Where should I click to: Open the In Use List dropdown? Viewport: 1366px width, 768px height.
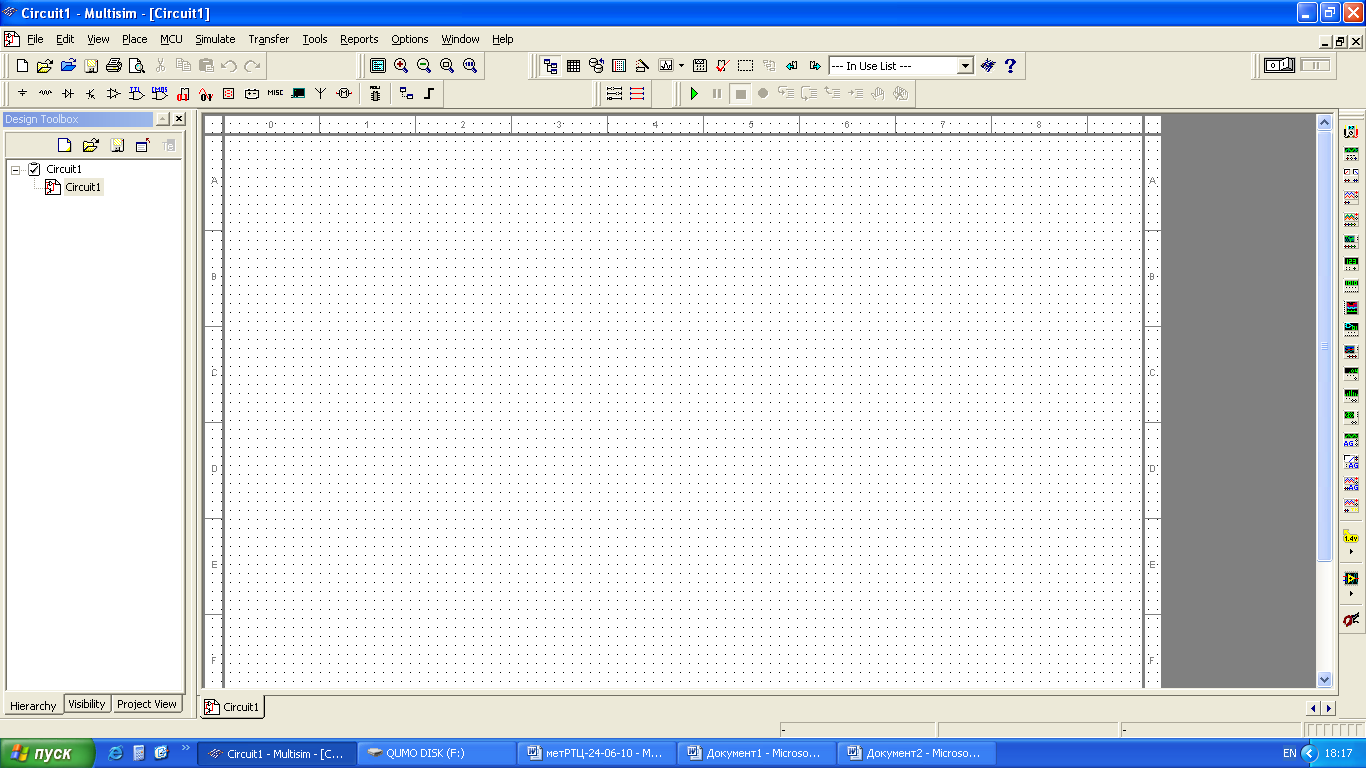tap(965, 66)
